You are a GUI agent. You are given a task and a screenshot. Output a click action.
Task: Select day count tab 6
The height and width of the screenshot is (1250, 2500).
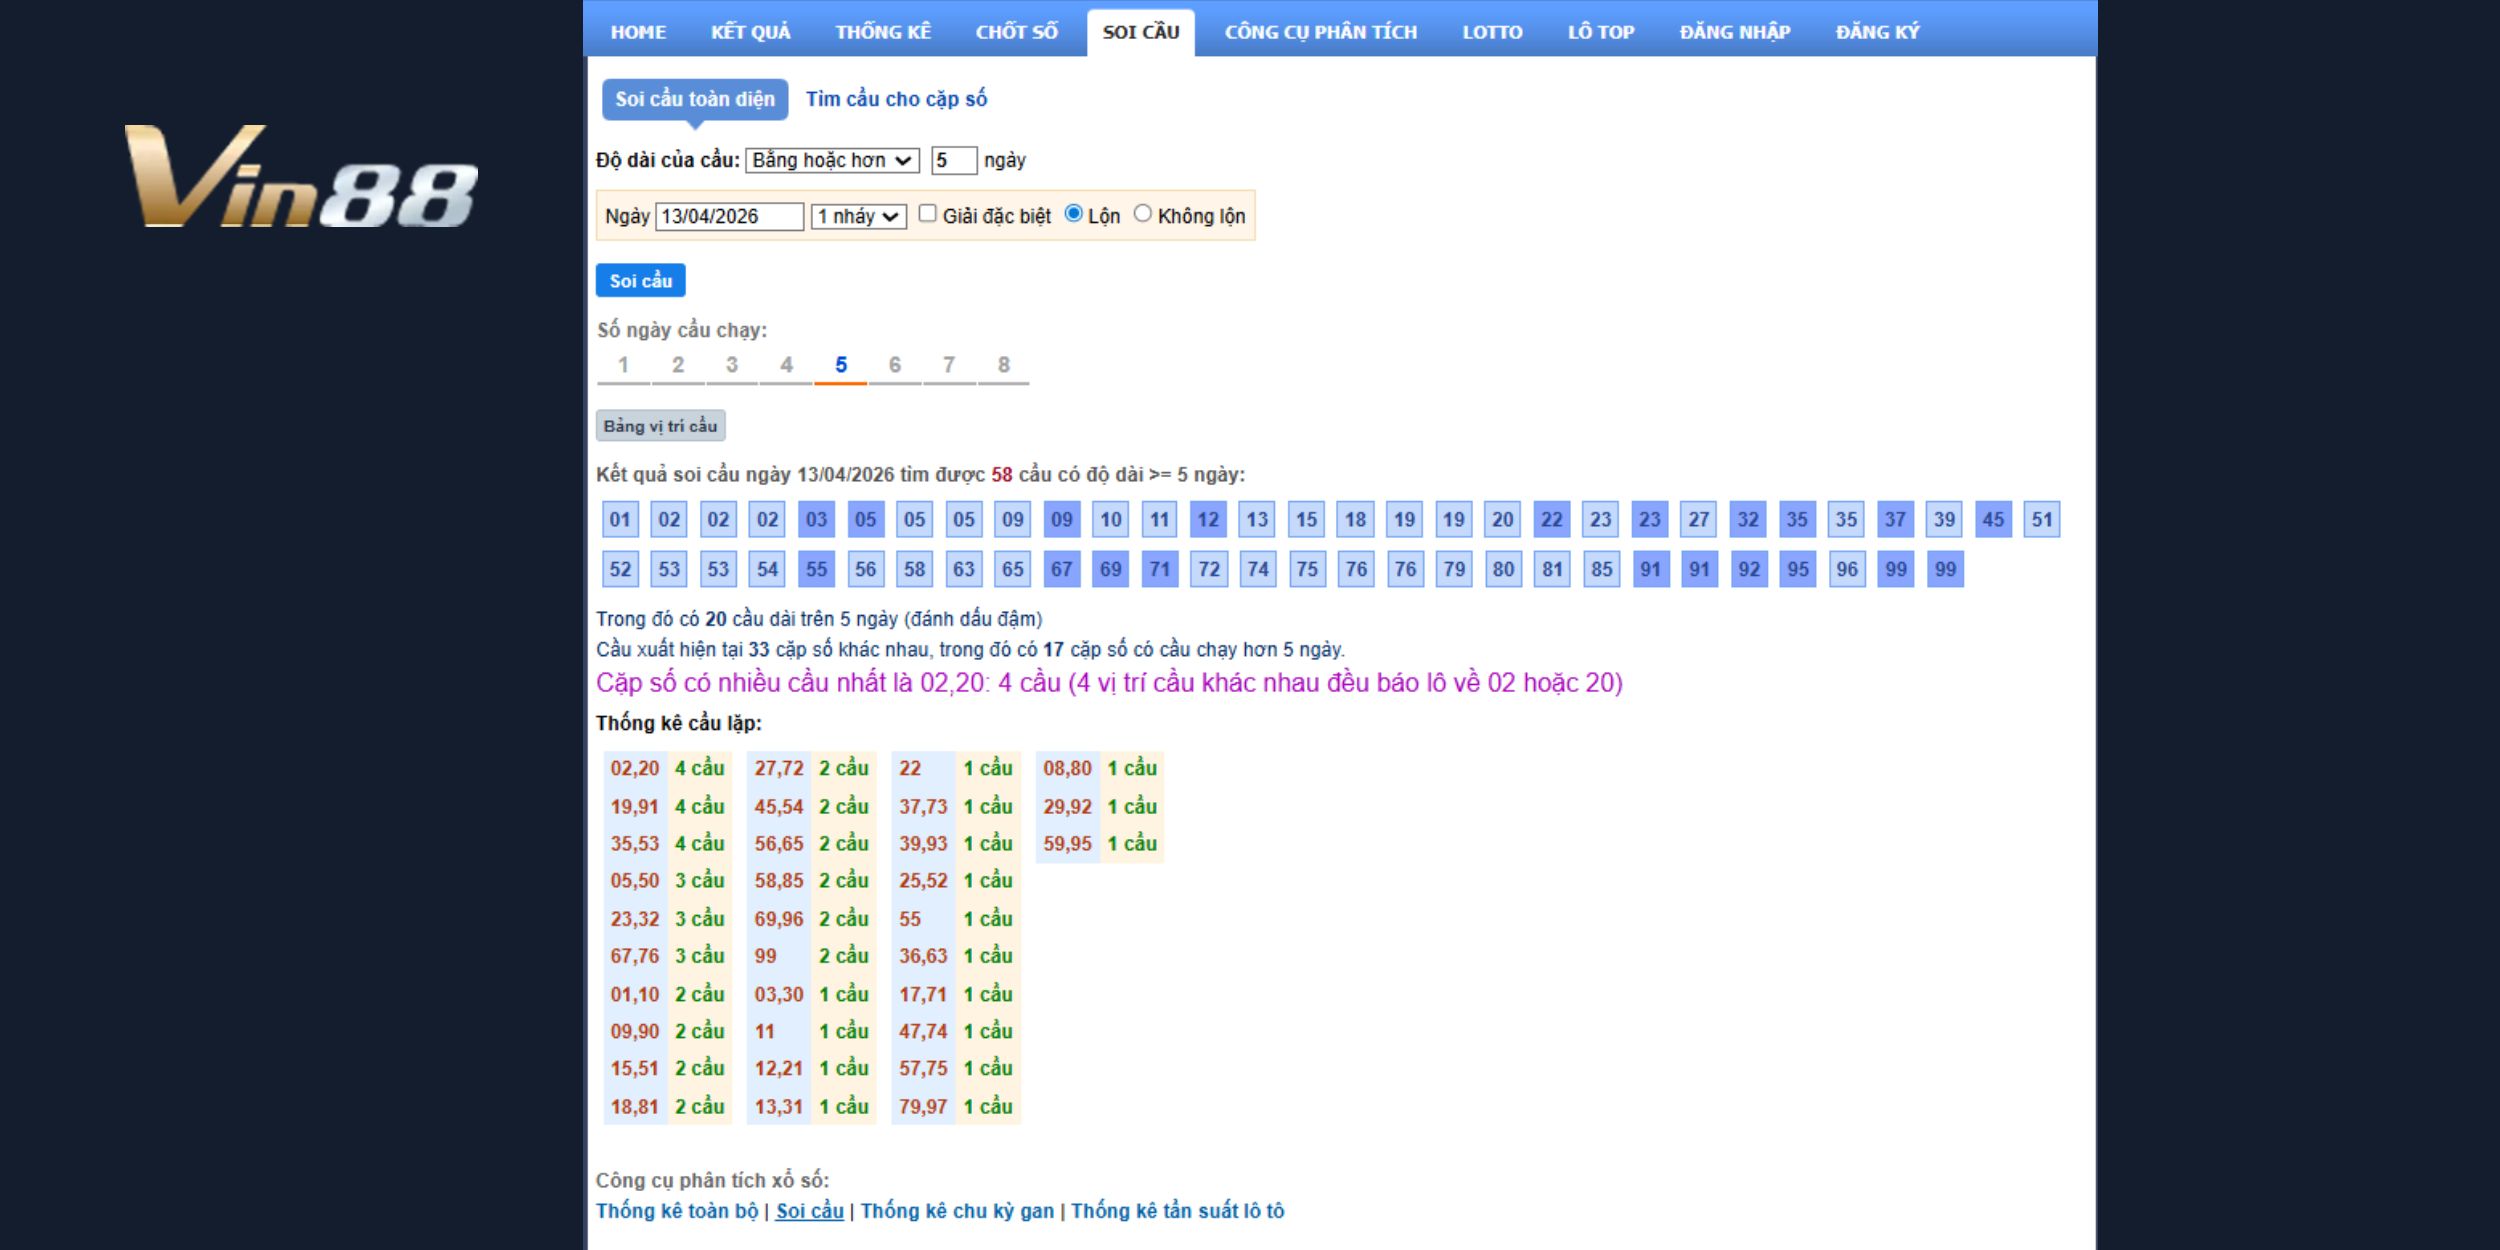(895, 365)
